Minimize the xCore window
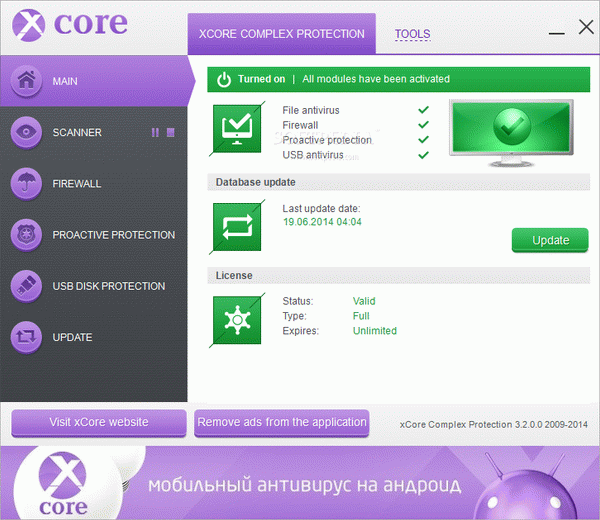The height and width of the screenshot is (520, 600). tap(556, 34)
